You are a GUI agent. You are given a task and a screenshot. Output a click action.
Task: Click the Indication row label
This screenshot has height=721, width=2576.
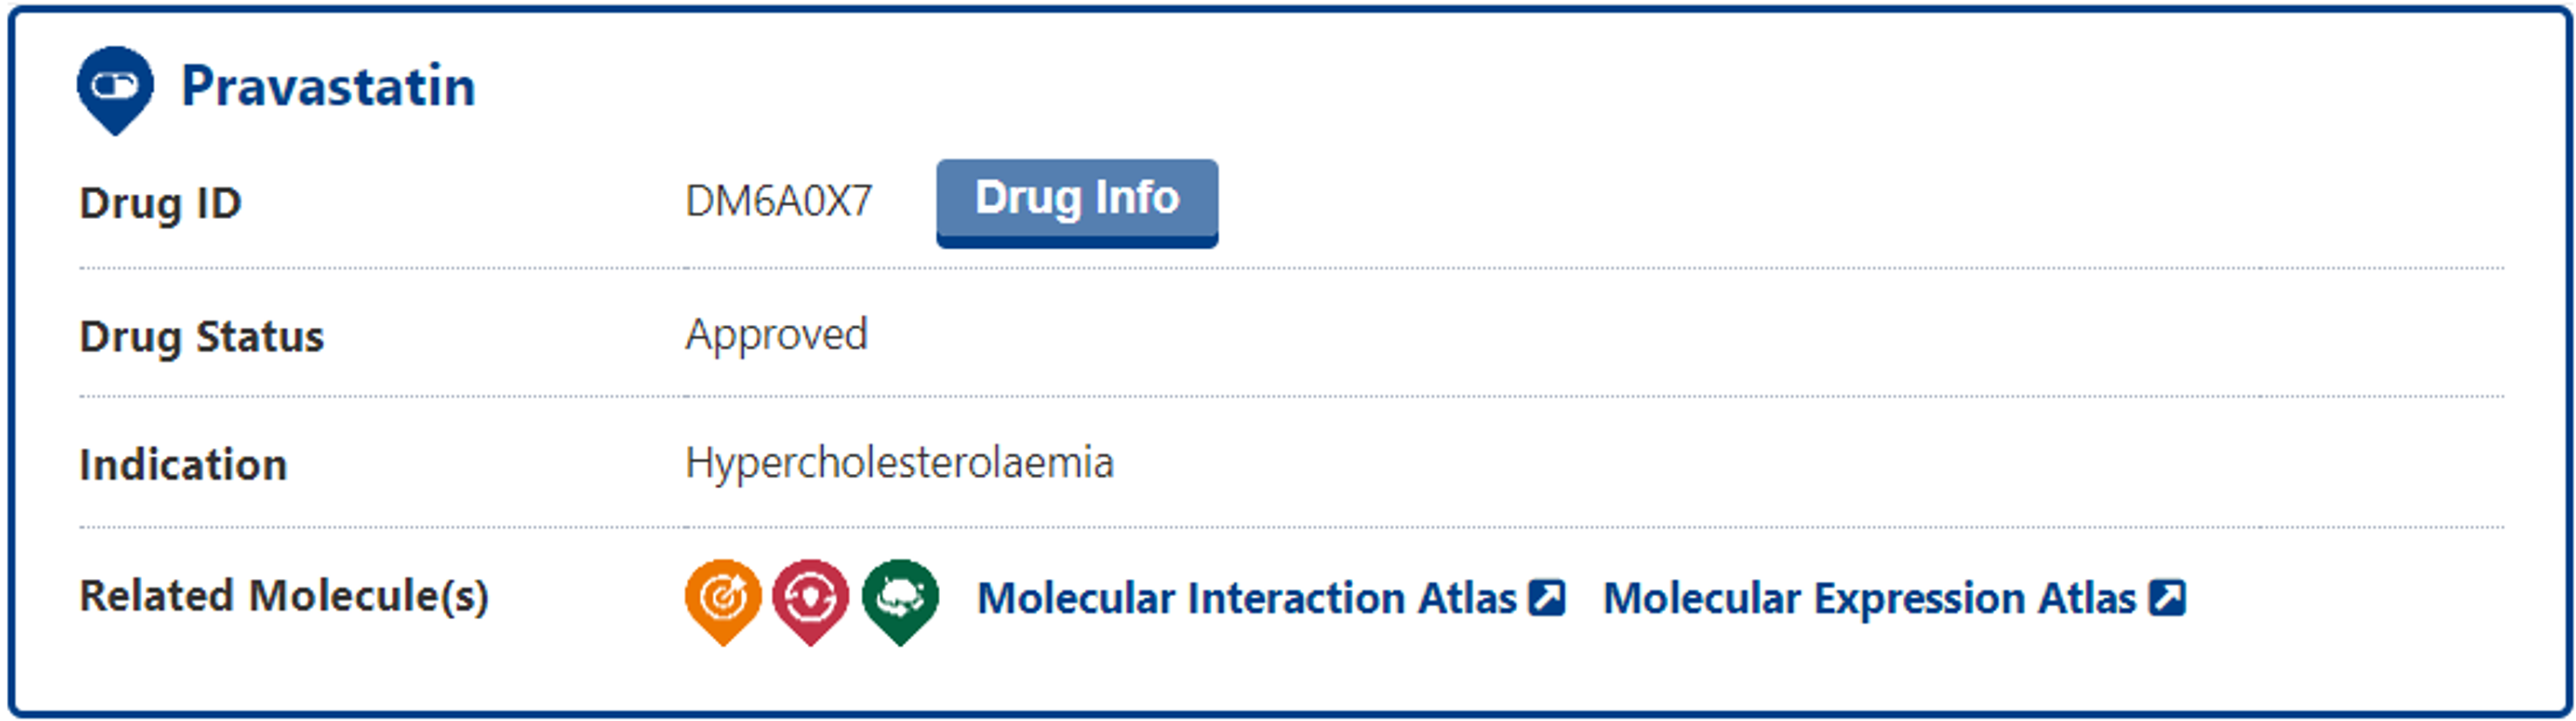tap(183, 465)
